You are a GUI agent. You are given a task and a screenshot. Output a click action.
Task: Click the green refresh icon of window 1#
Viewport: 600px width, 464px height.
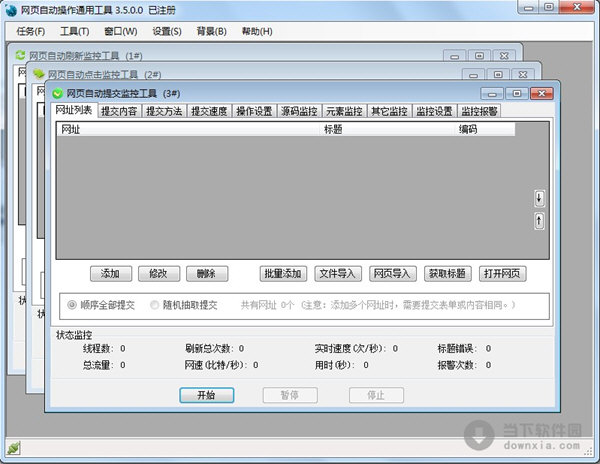click(x=20, y=55)
